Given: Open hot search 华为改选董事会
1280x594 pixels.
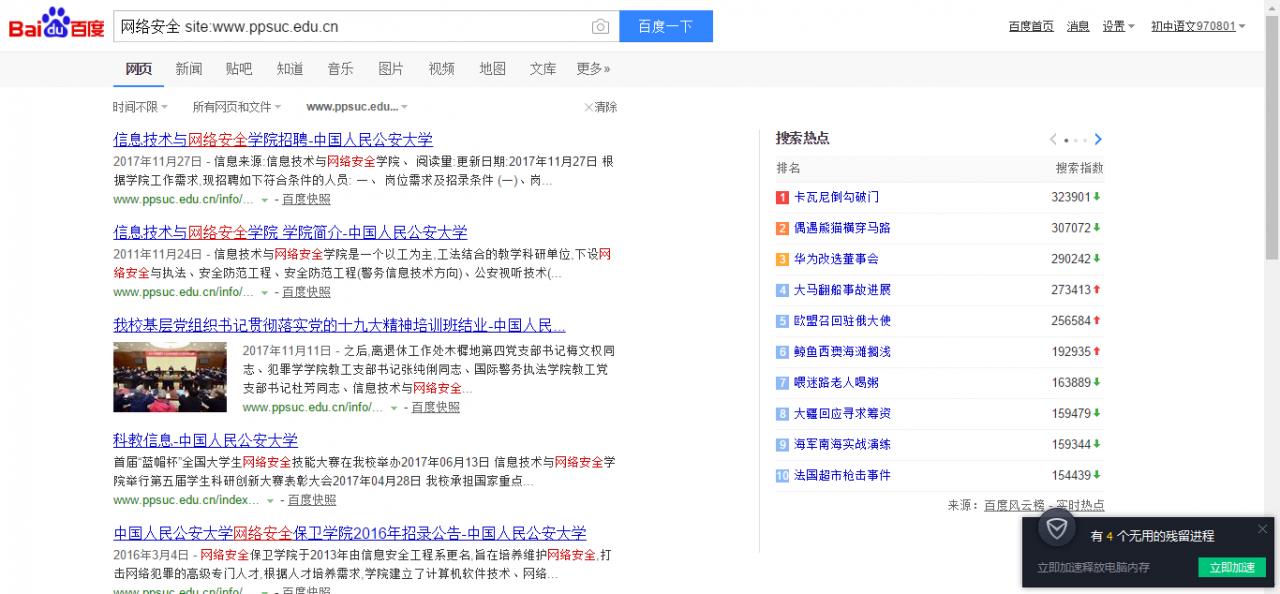Looking at the screenshot, I should (836, 259).
